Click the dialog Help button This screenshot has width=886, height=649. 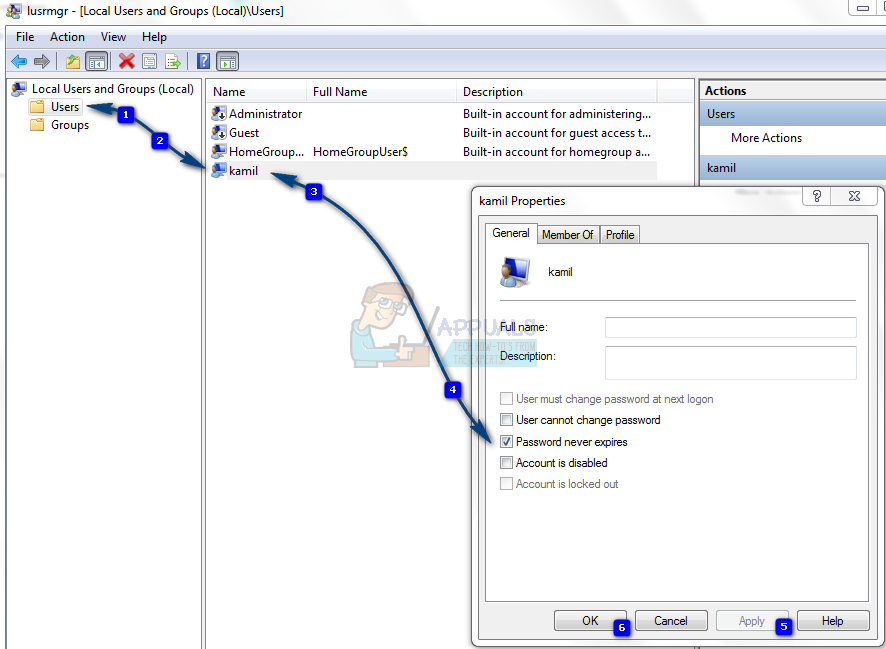tap(832, 621)
